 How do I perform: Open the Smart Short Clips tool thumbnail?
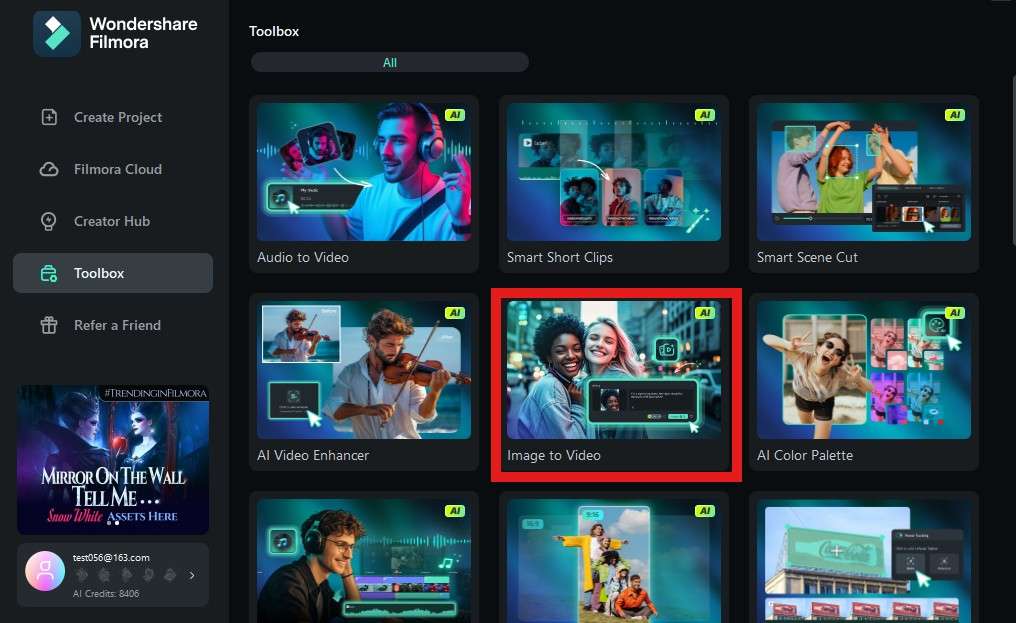(614, 172)
